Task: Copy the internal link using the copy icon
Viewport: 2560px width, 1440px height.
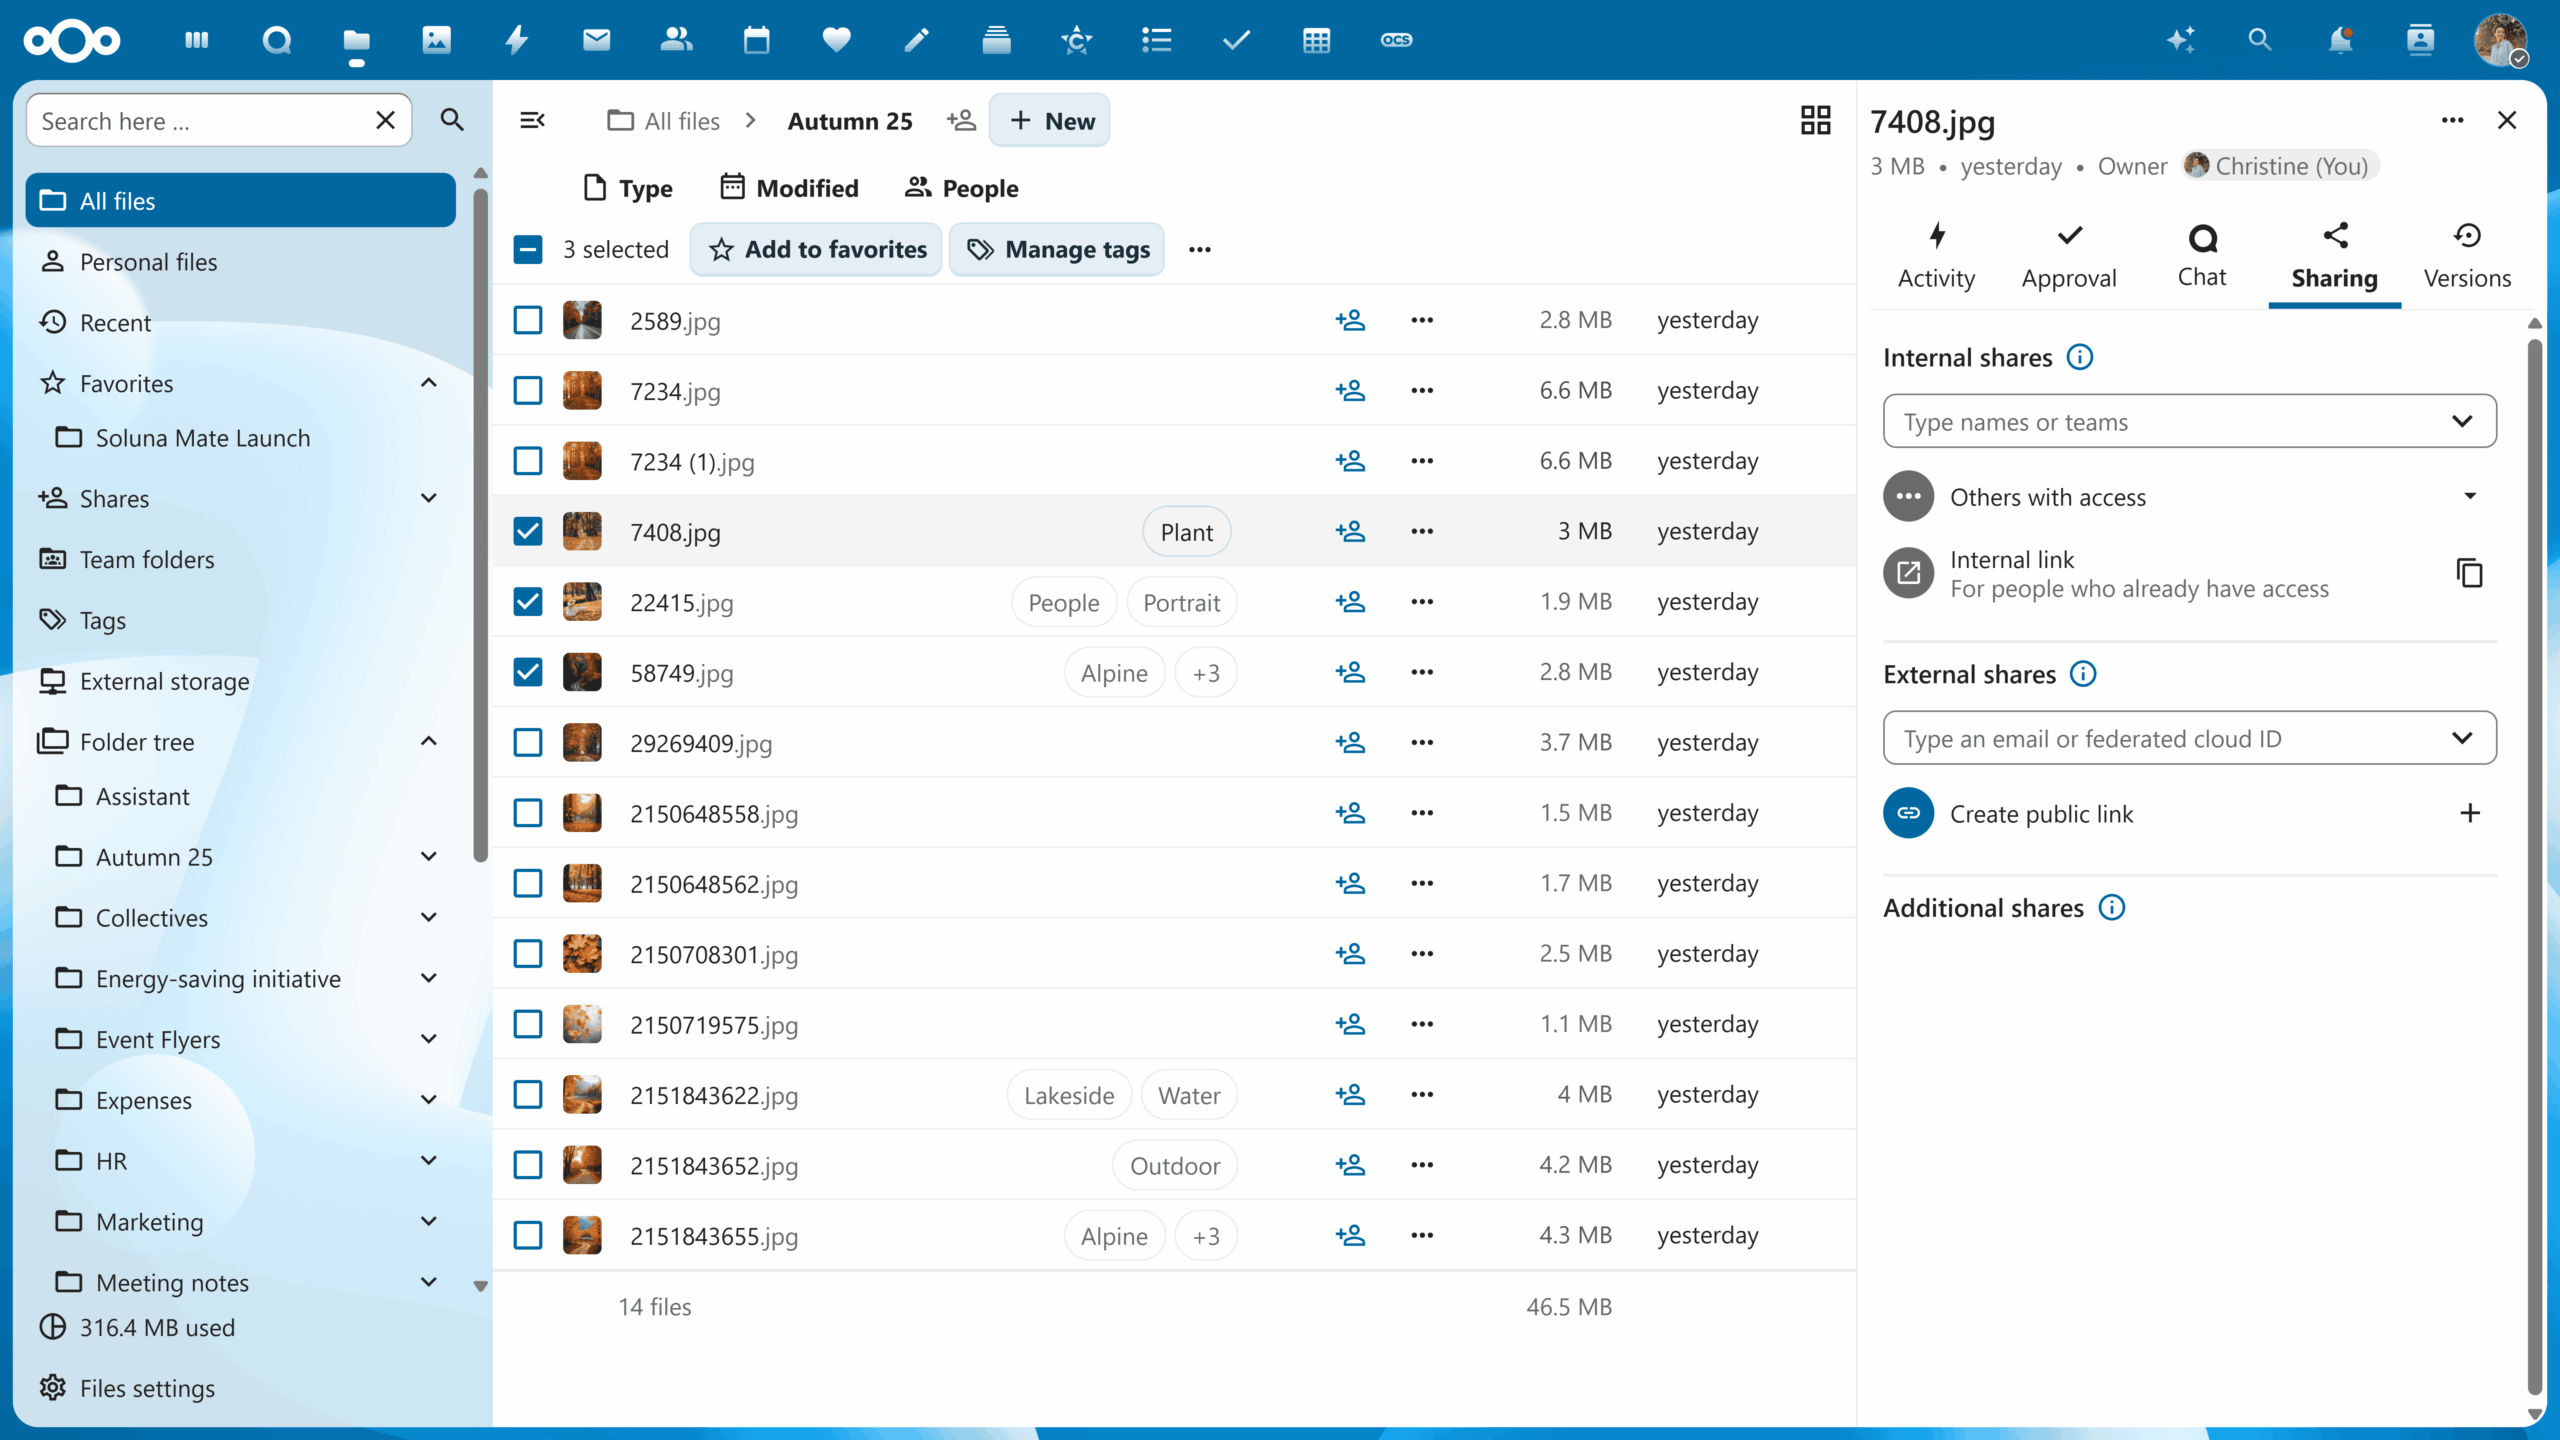Action: [2468, 572]
